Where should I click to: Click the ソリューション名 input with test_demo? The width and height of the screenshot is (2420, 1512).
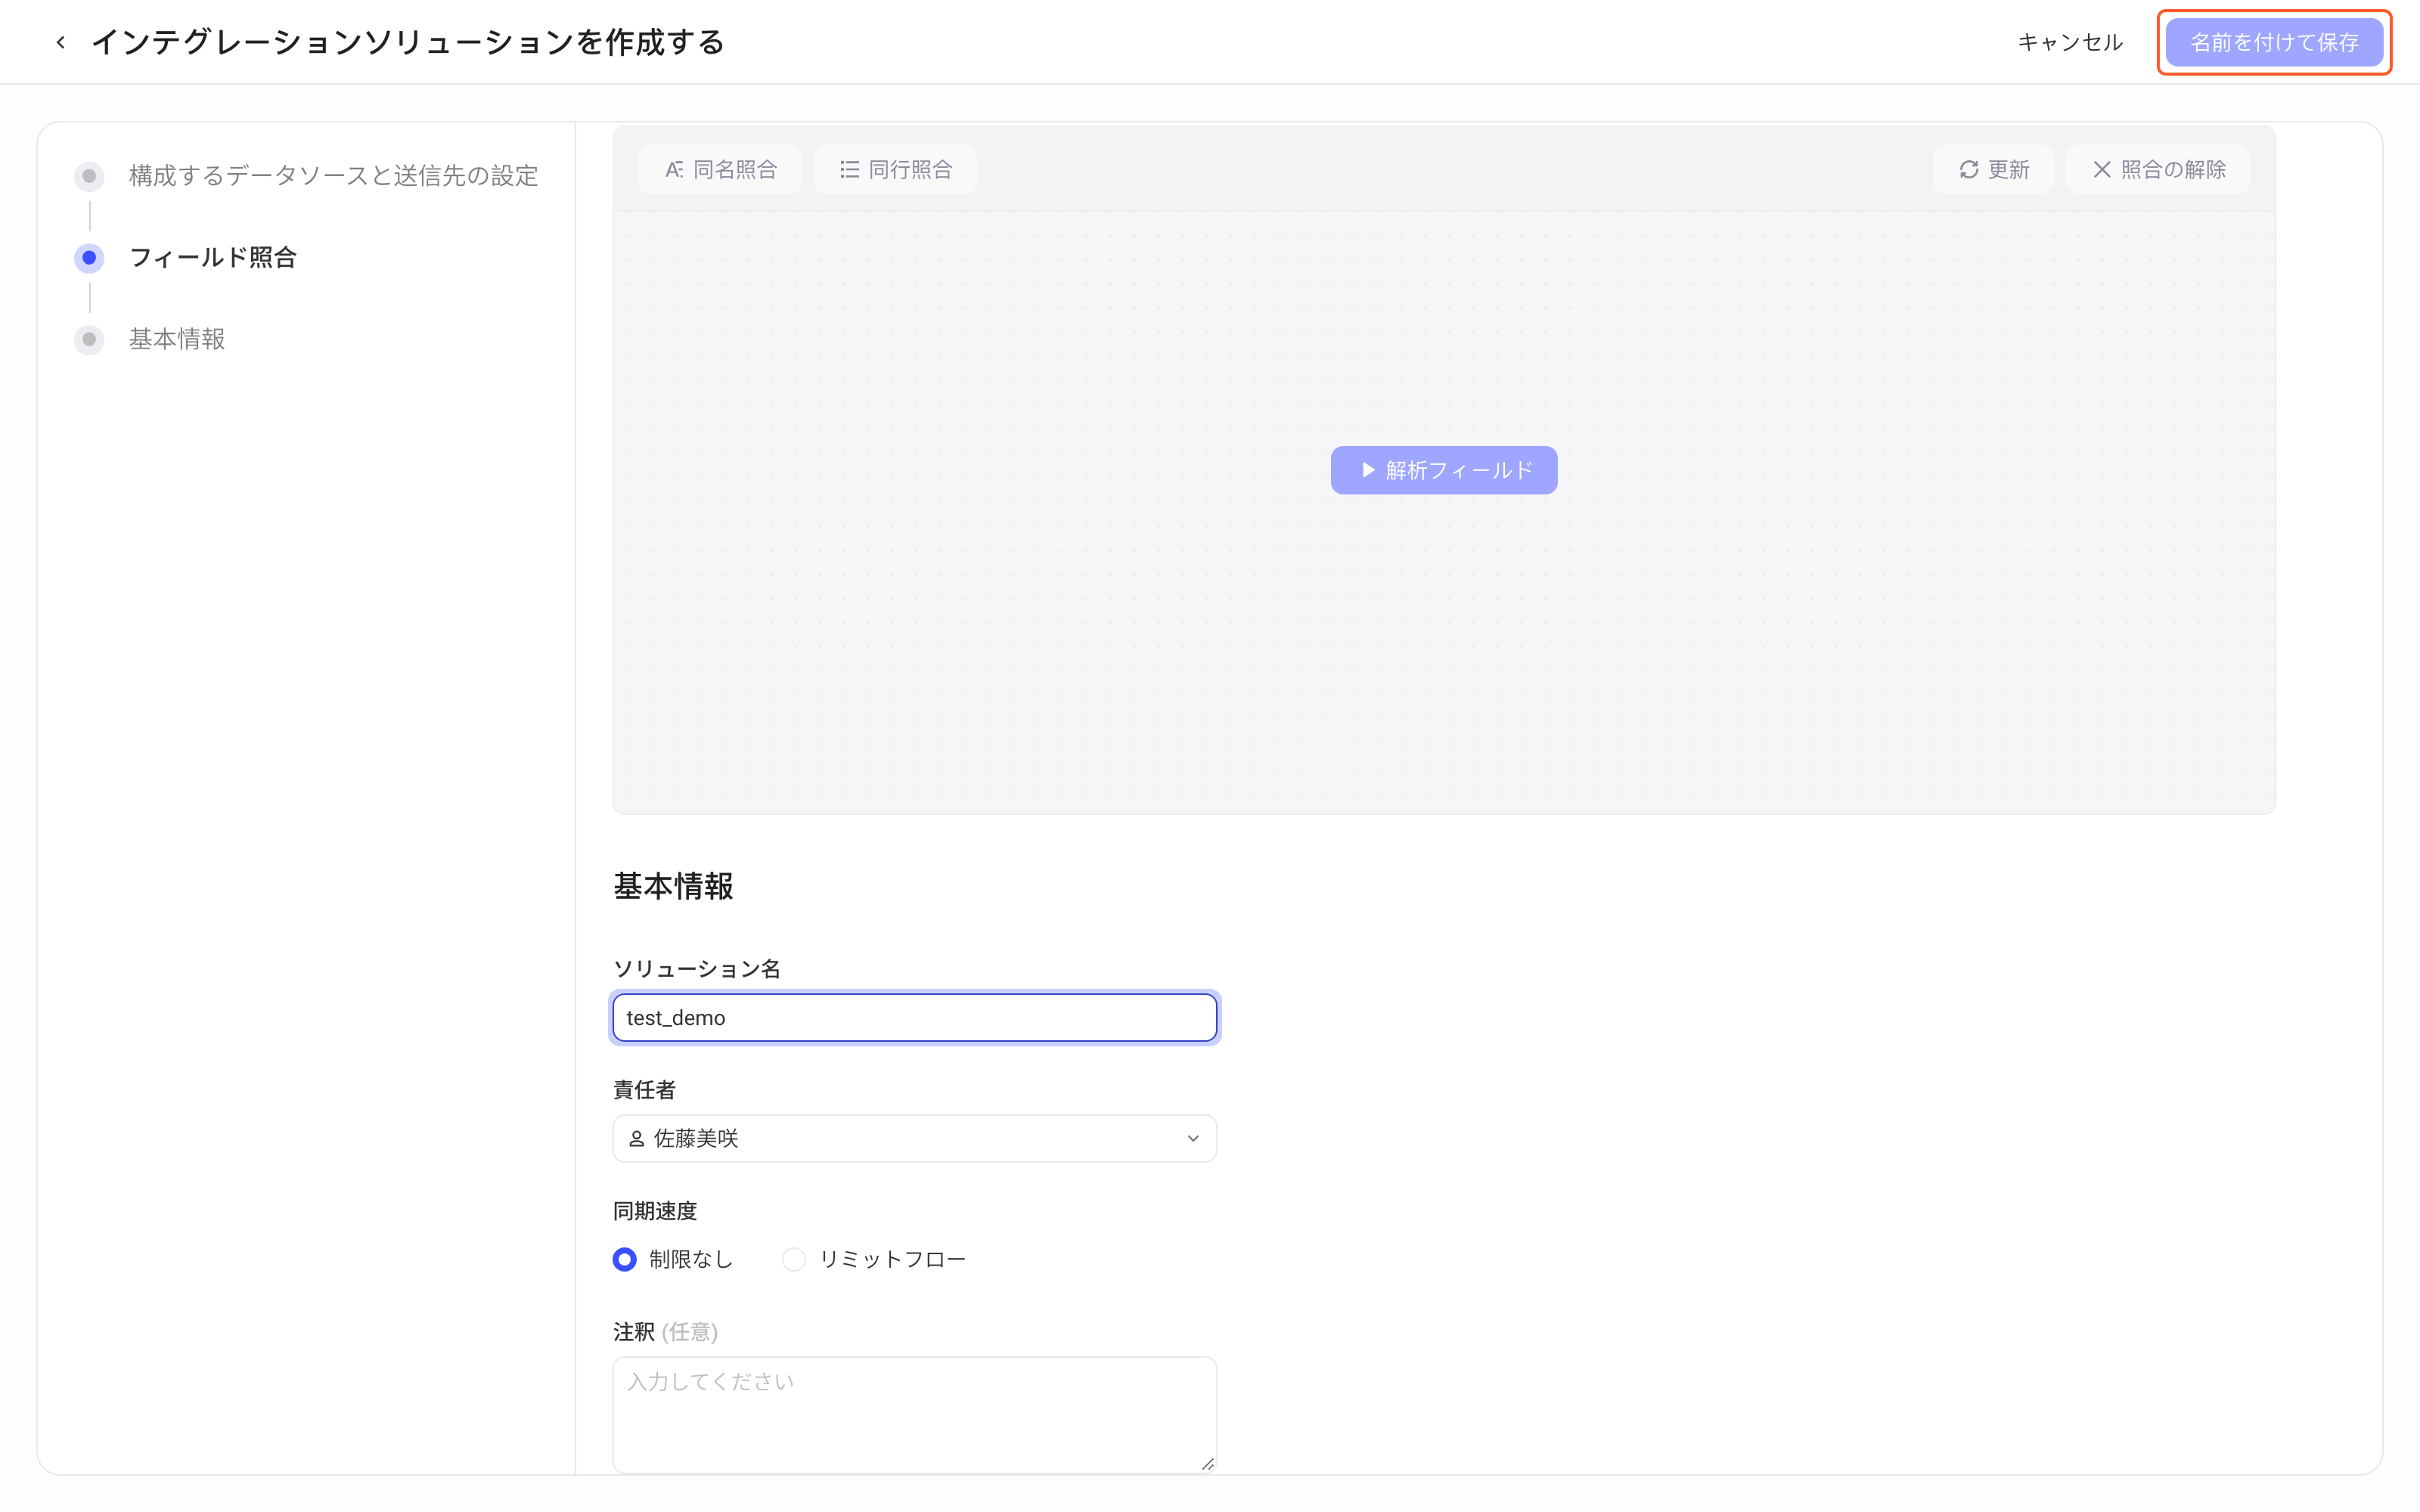pyautogui.click(x=915, y=1017)
